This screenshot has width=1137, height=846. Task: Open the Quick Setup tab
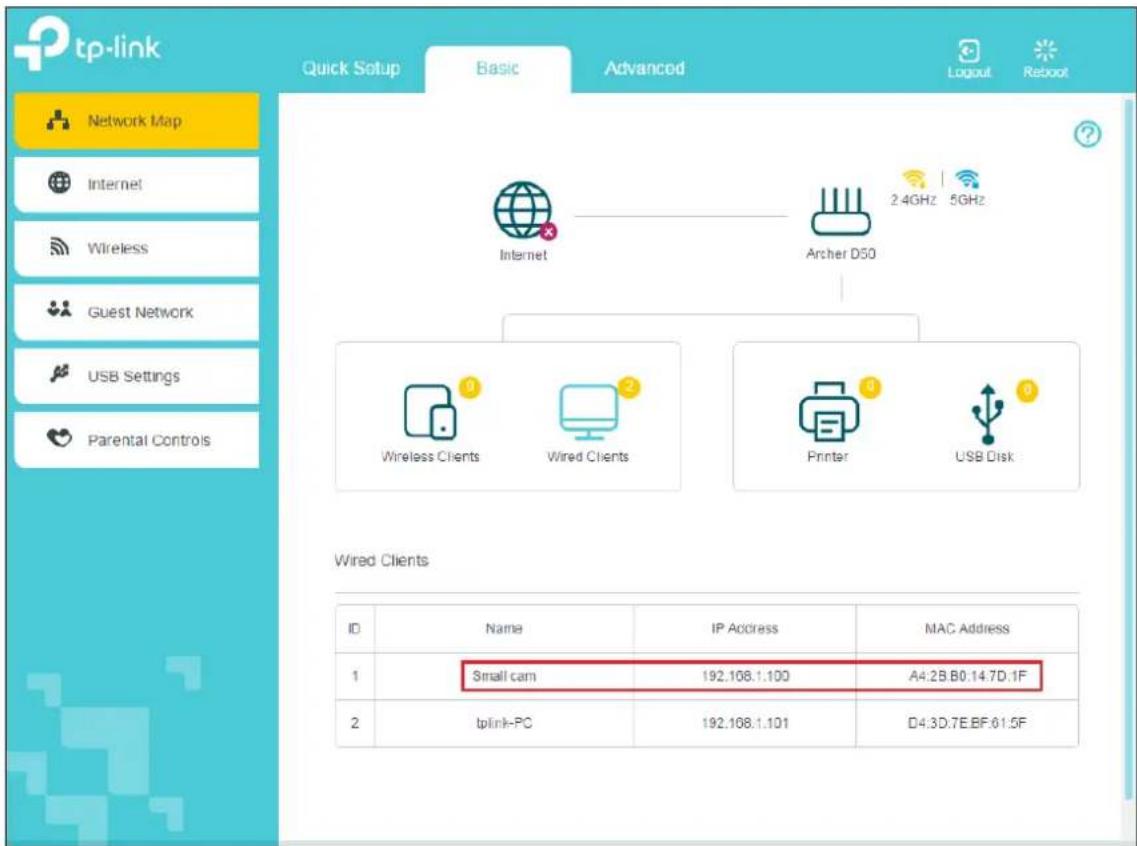pos(351,68)
